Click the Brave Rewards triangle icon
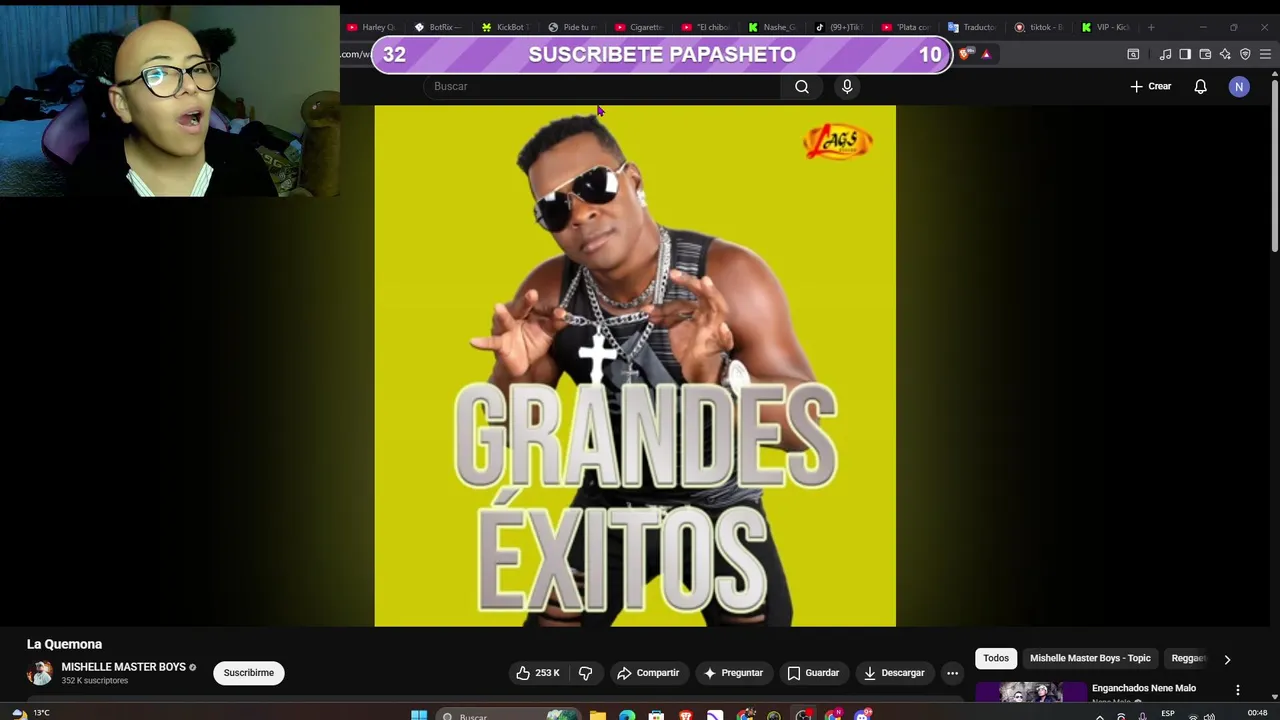1280x720 pixels. coord(986,54)
